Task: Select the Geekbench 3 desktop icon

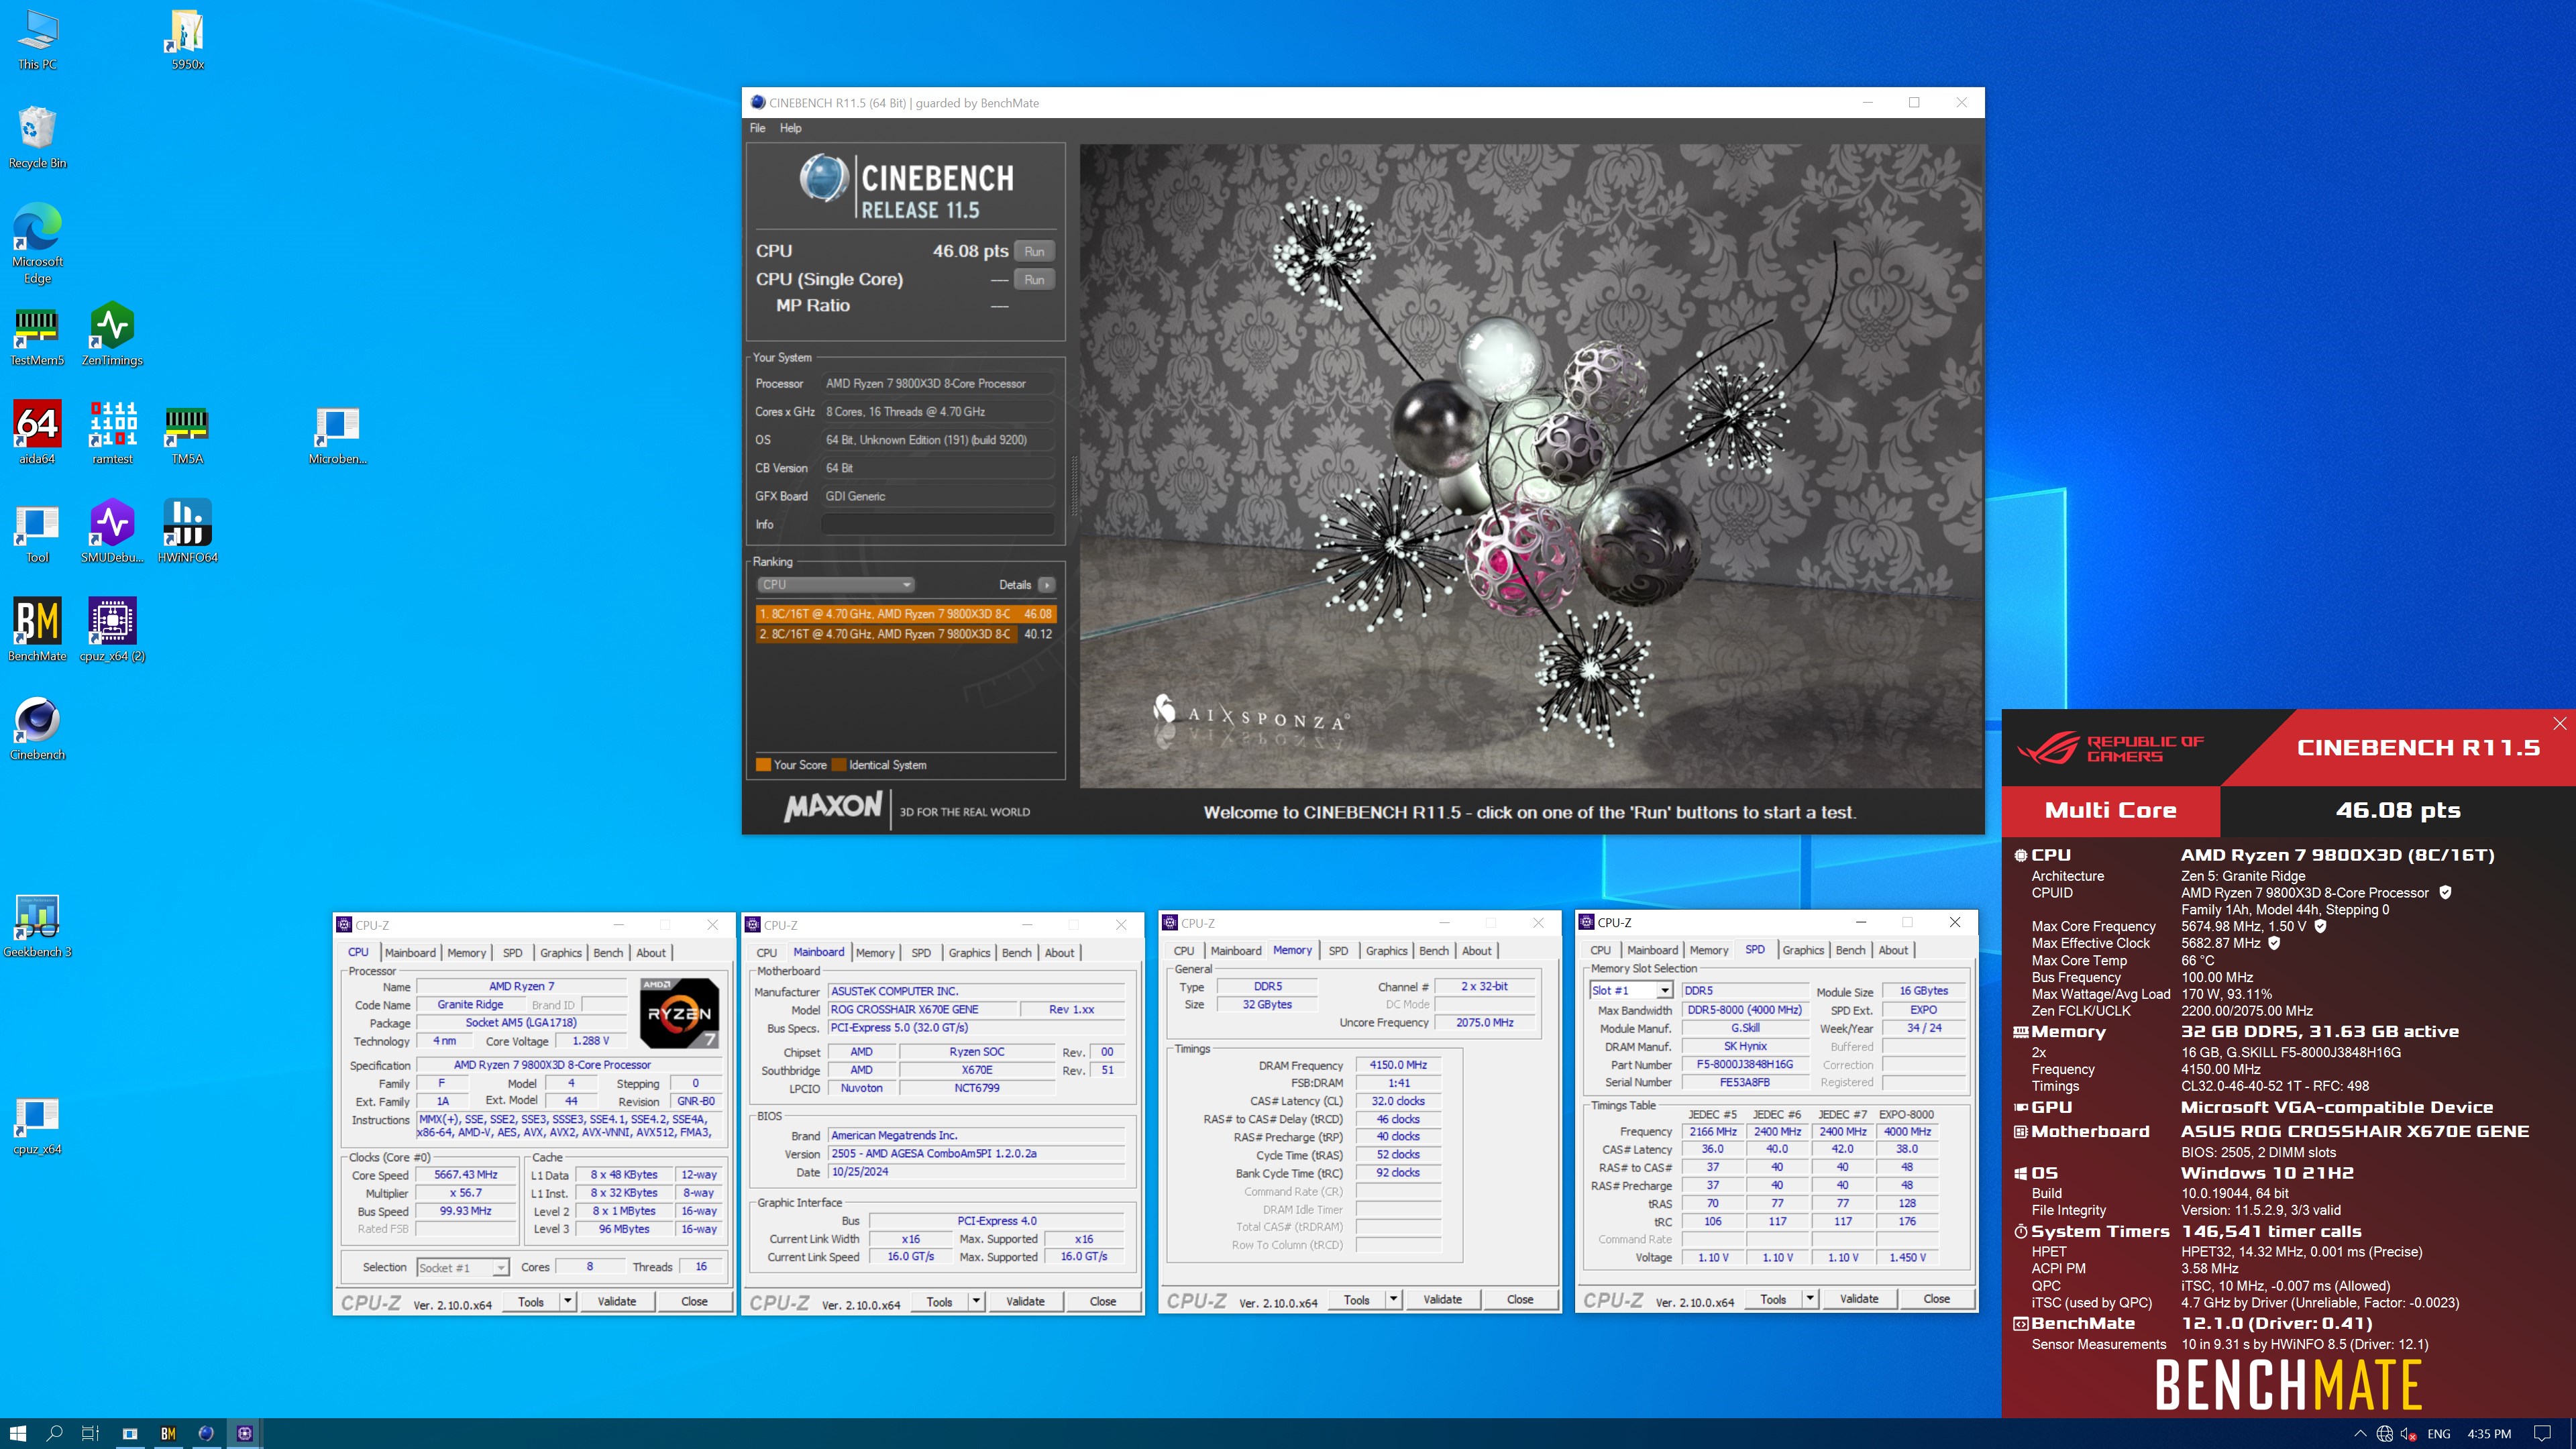Action: click(x=37, y=927)
